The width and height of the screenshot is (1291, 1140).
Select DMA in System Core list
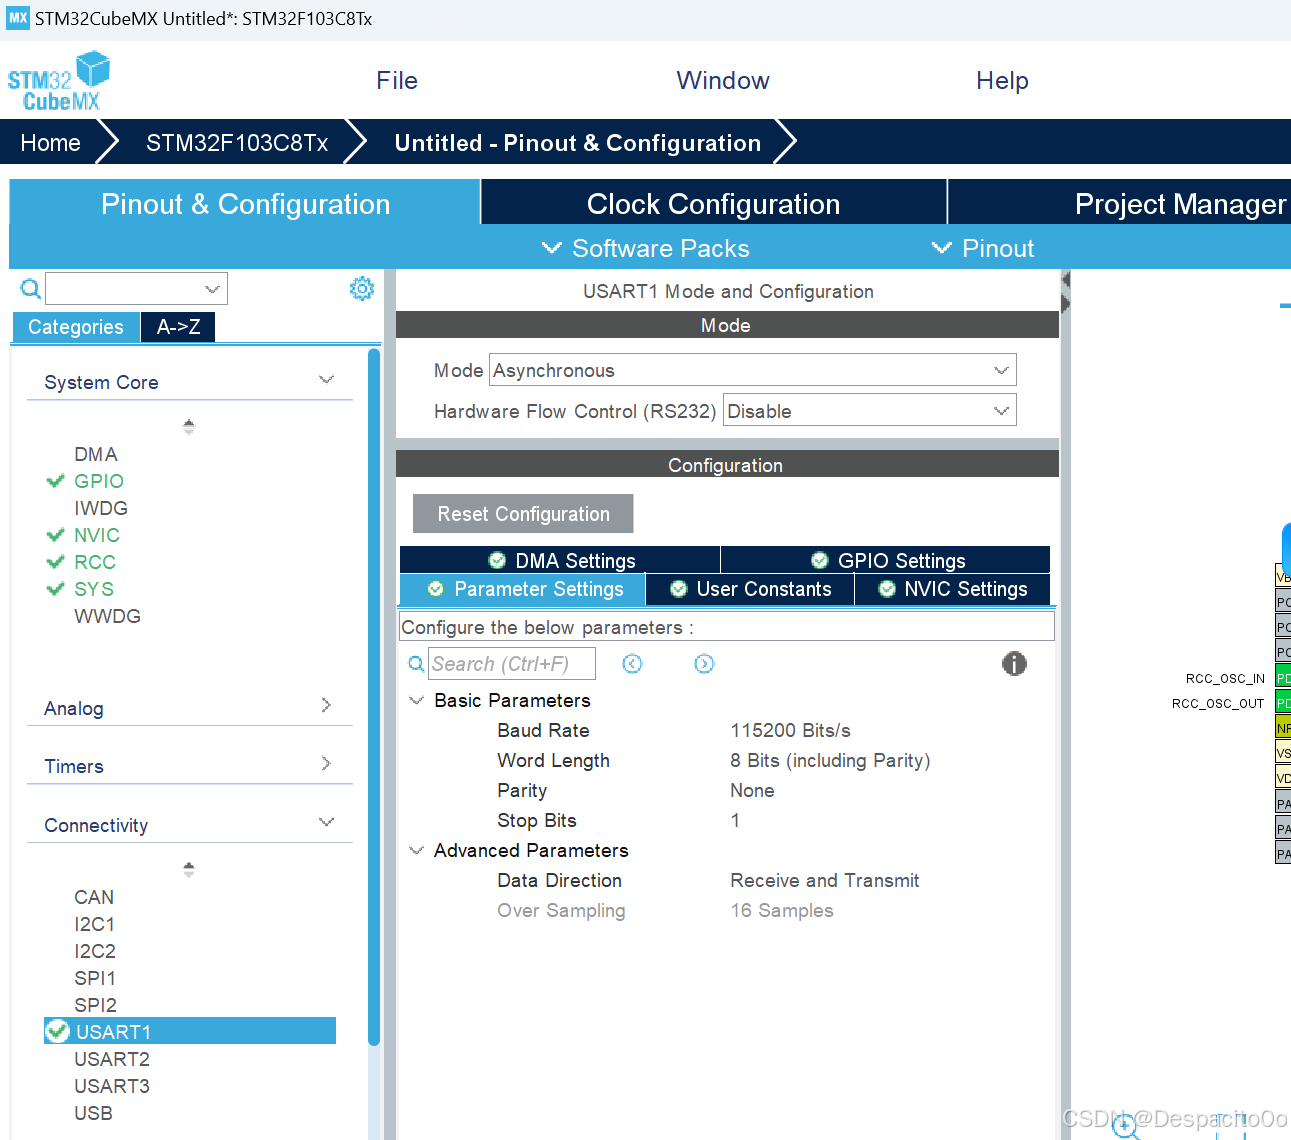pos(96,454)
